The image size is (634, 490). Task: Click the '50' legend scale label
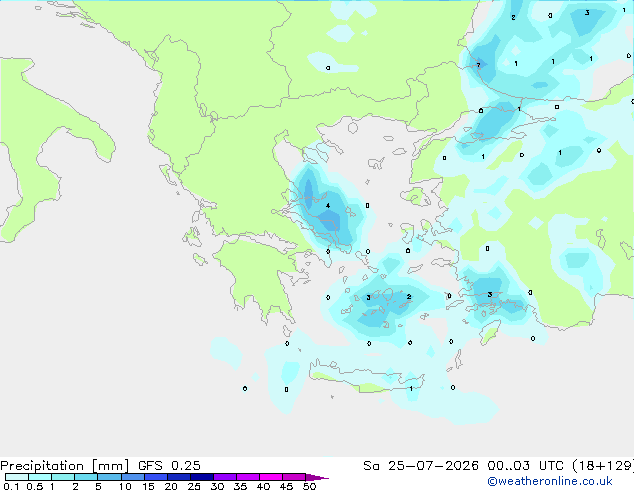coord(310,486)
